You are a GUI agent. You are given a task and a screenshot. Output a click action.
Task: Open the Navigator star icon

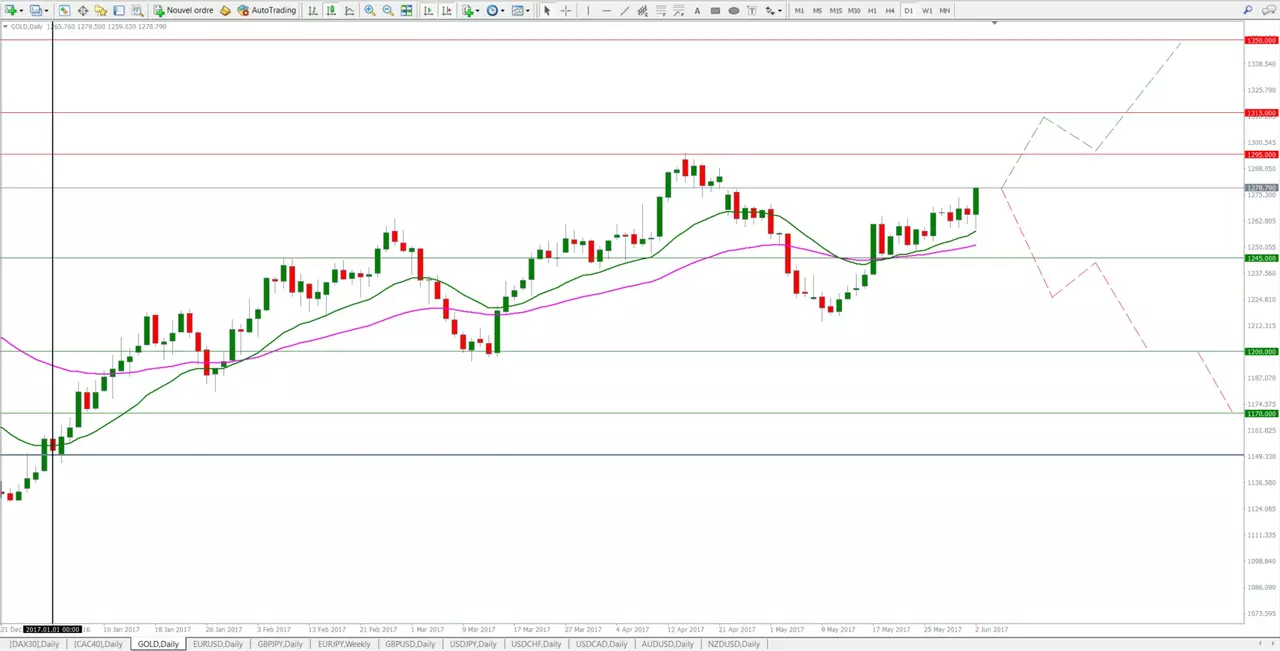[x=101, y=10]
